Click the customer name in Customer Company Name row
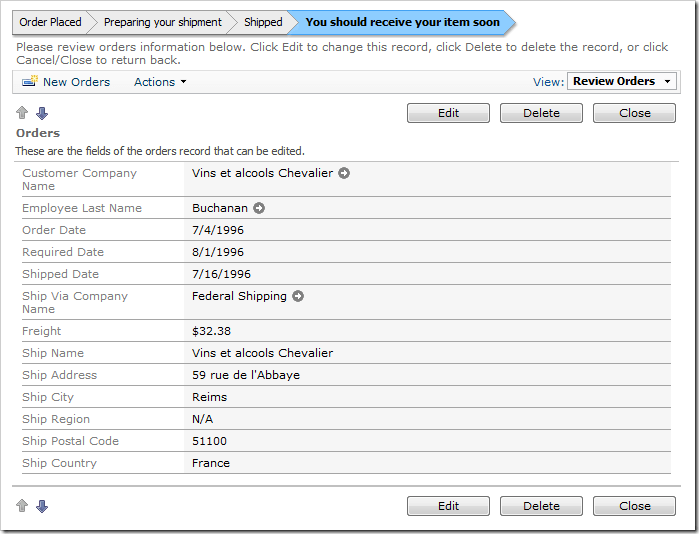699x534 pixels. click(x=263, y=173)
